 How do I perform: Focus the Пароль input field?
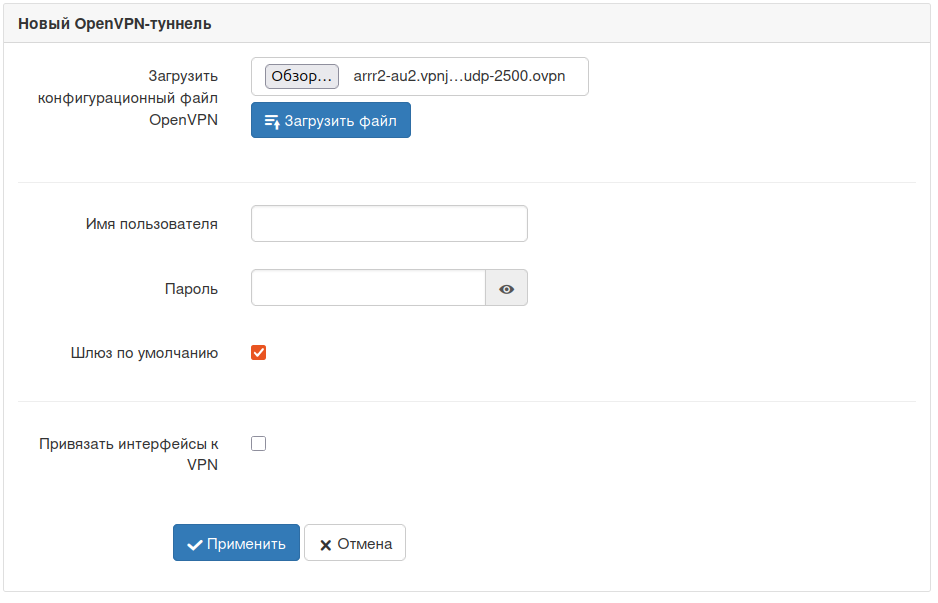click(x=368, y=288)
